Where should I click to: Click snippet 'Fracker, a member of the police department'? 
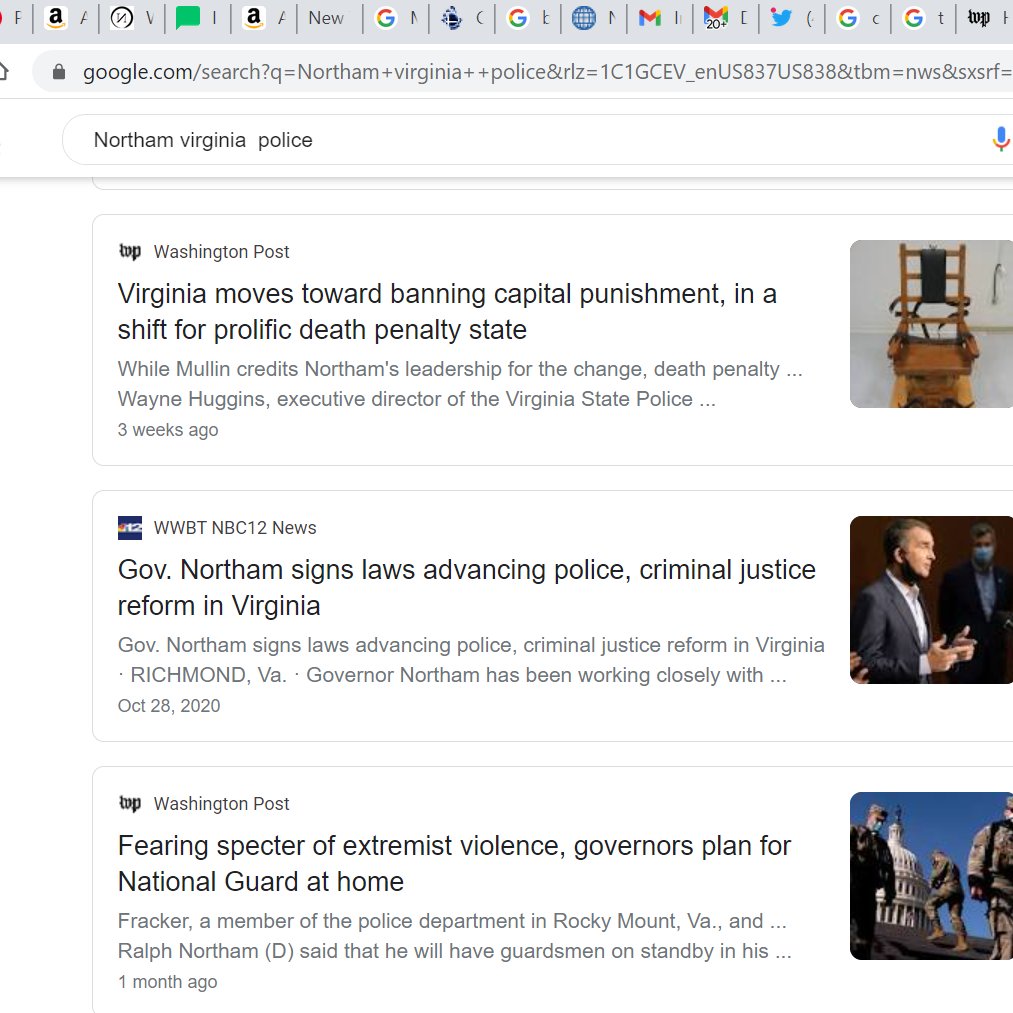[454, 935]
